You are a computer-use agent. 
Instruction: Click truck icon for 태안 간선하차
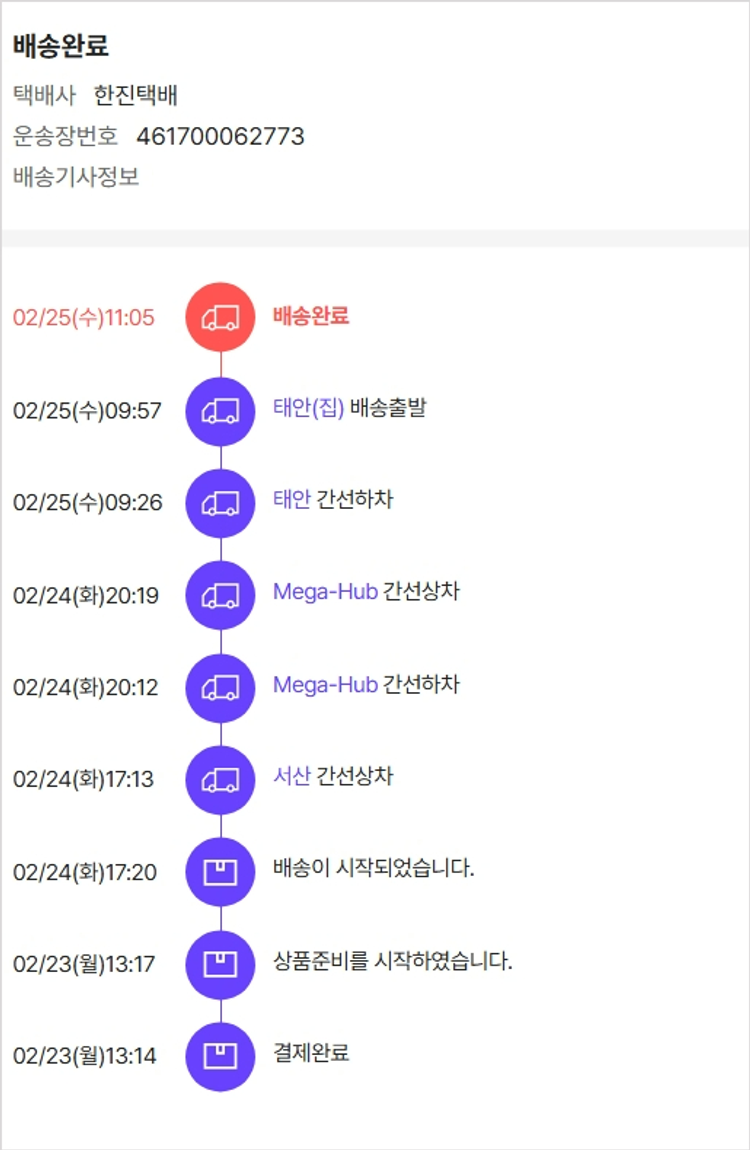point(220,503)
